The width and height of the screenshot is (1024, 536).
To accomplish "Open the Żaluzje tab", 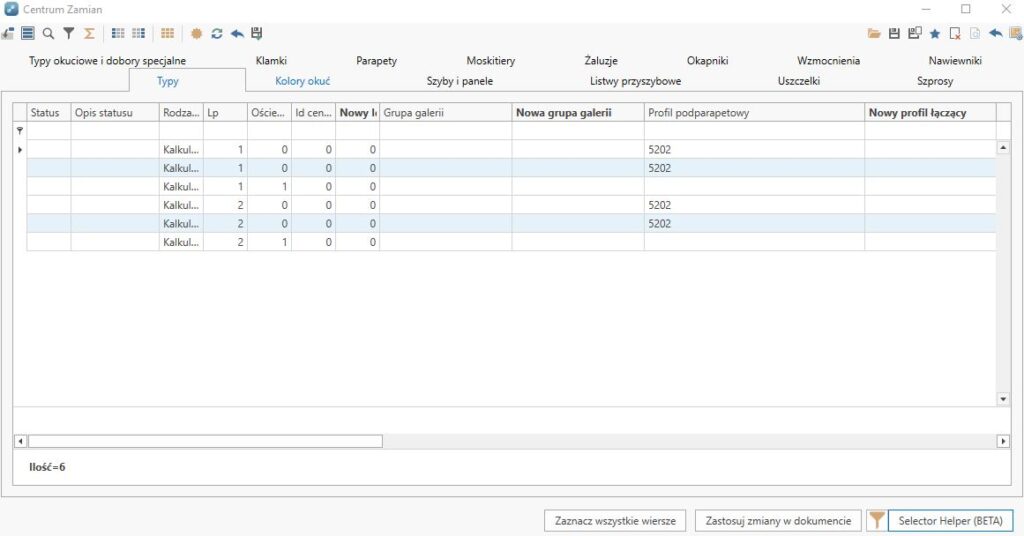I will pyautogui.click(x=601, y=61).
